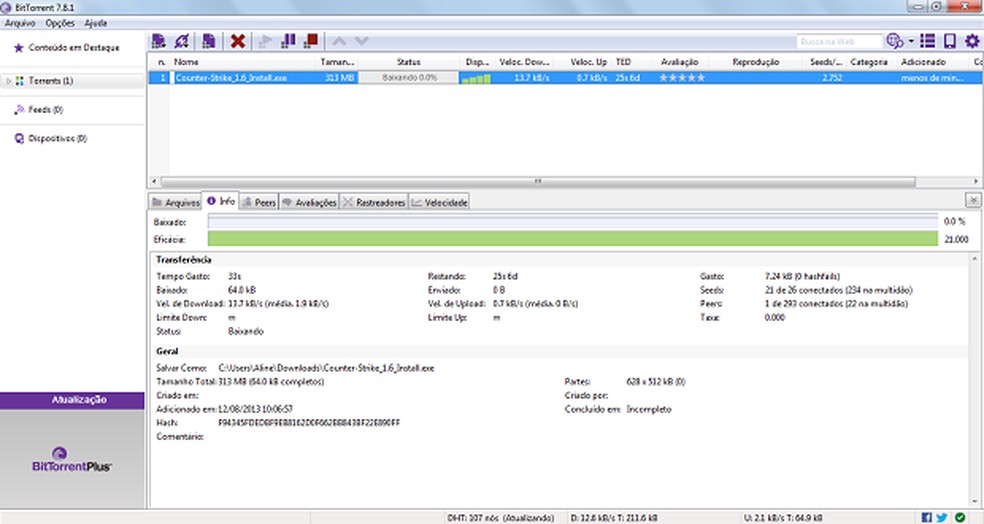The image size is (984, 524).
Task: Click the five-star rating in torrent row
Action: click(x=682, y=78)
